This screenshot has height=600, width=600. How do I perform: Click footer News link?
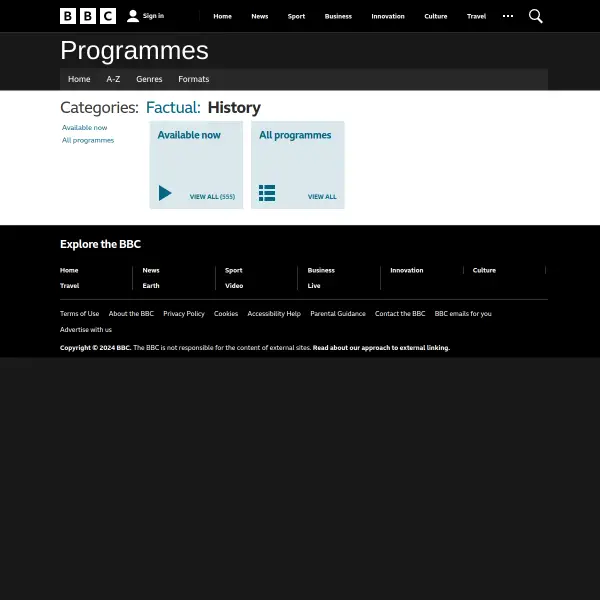click(151, 270)
